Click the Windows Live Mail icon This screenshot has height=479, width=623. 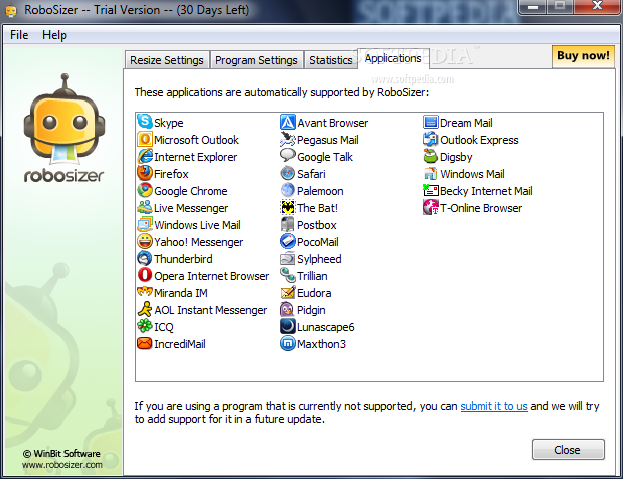(x=145, y=224)
